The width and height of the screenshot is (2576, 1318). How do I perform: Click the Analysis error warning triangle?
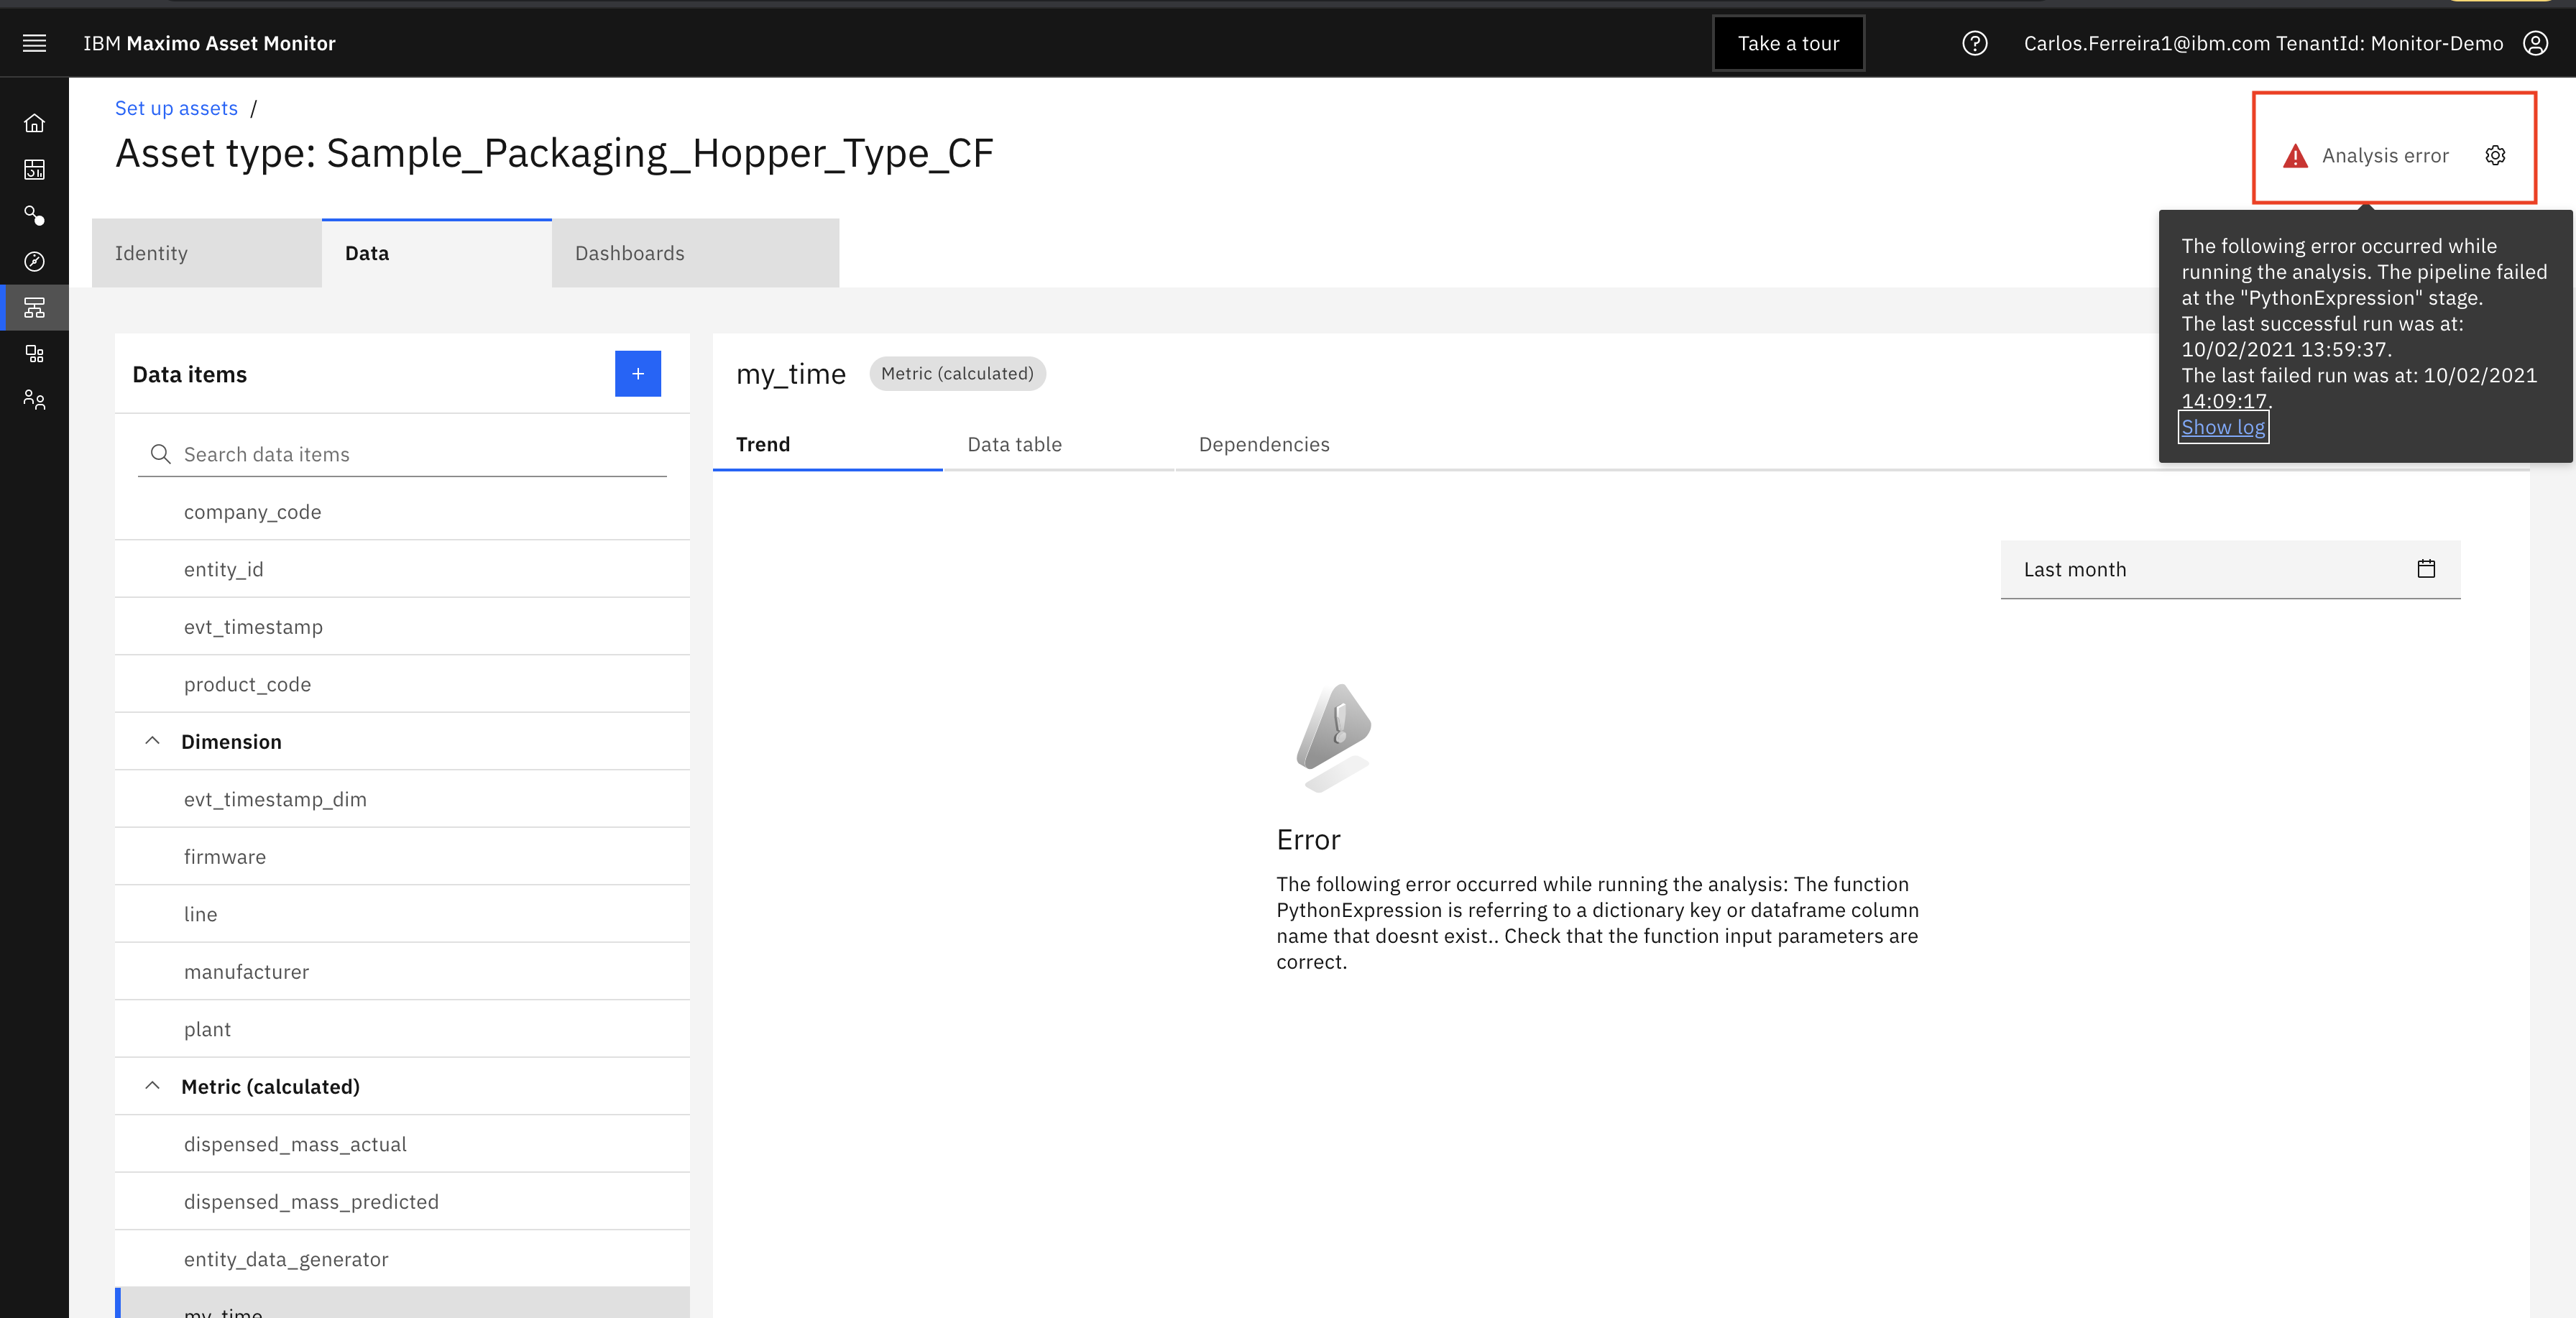[2295, 156]
